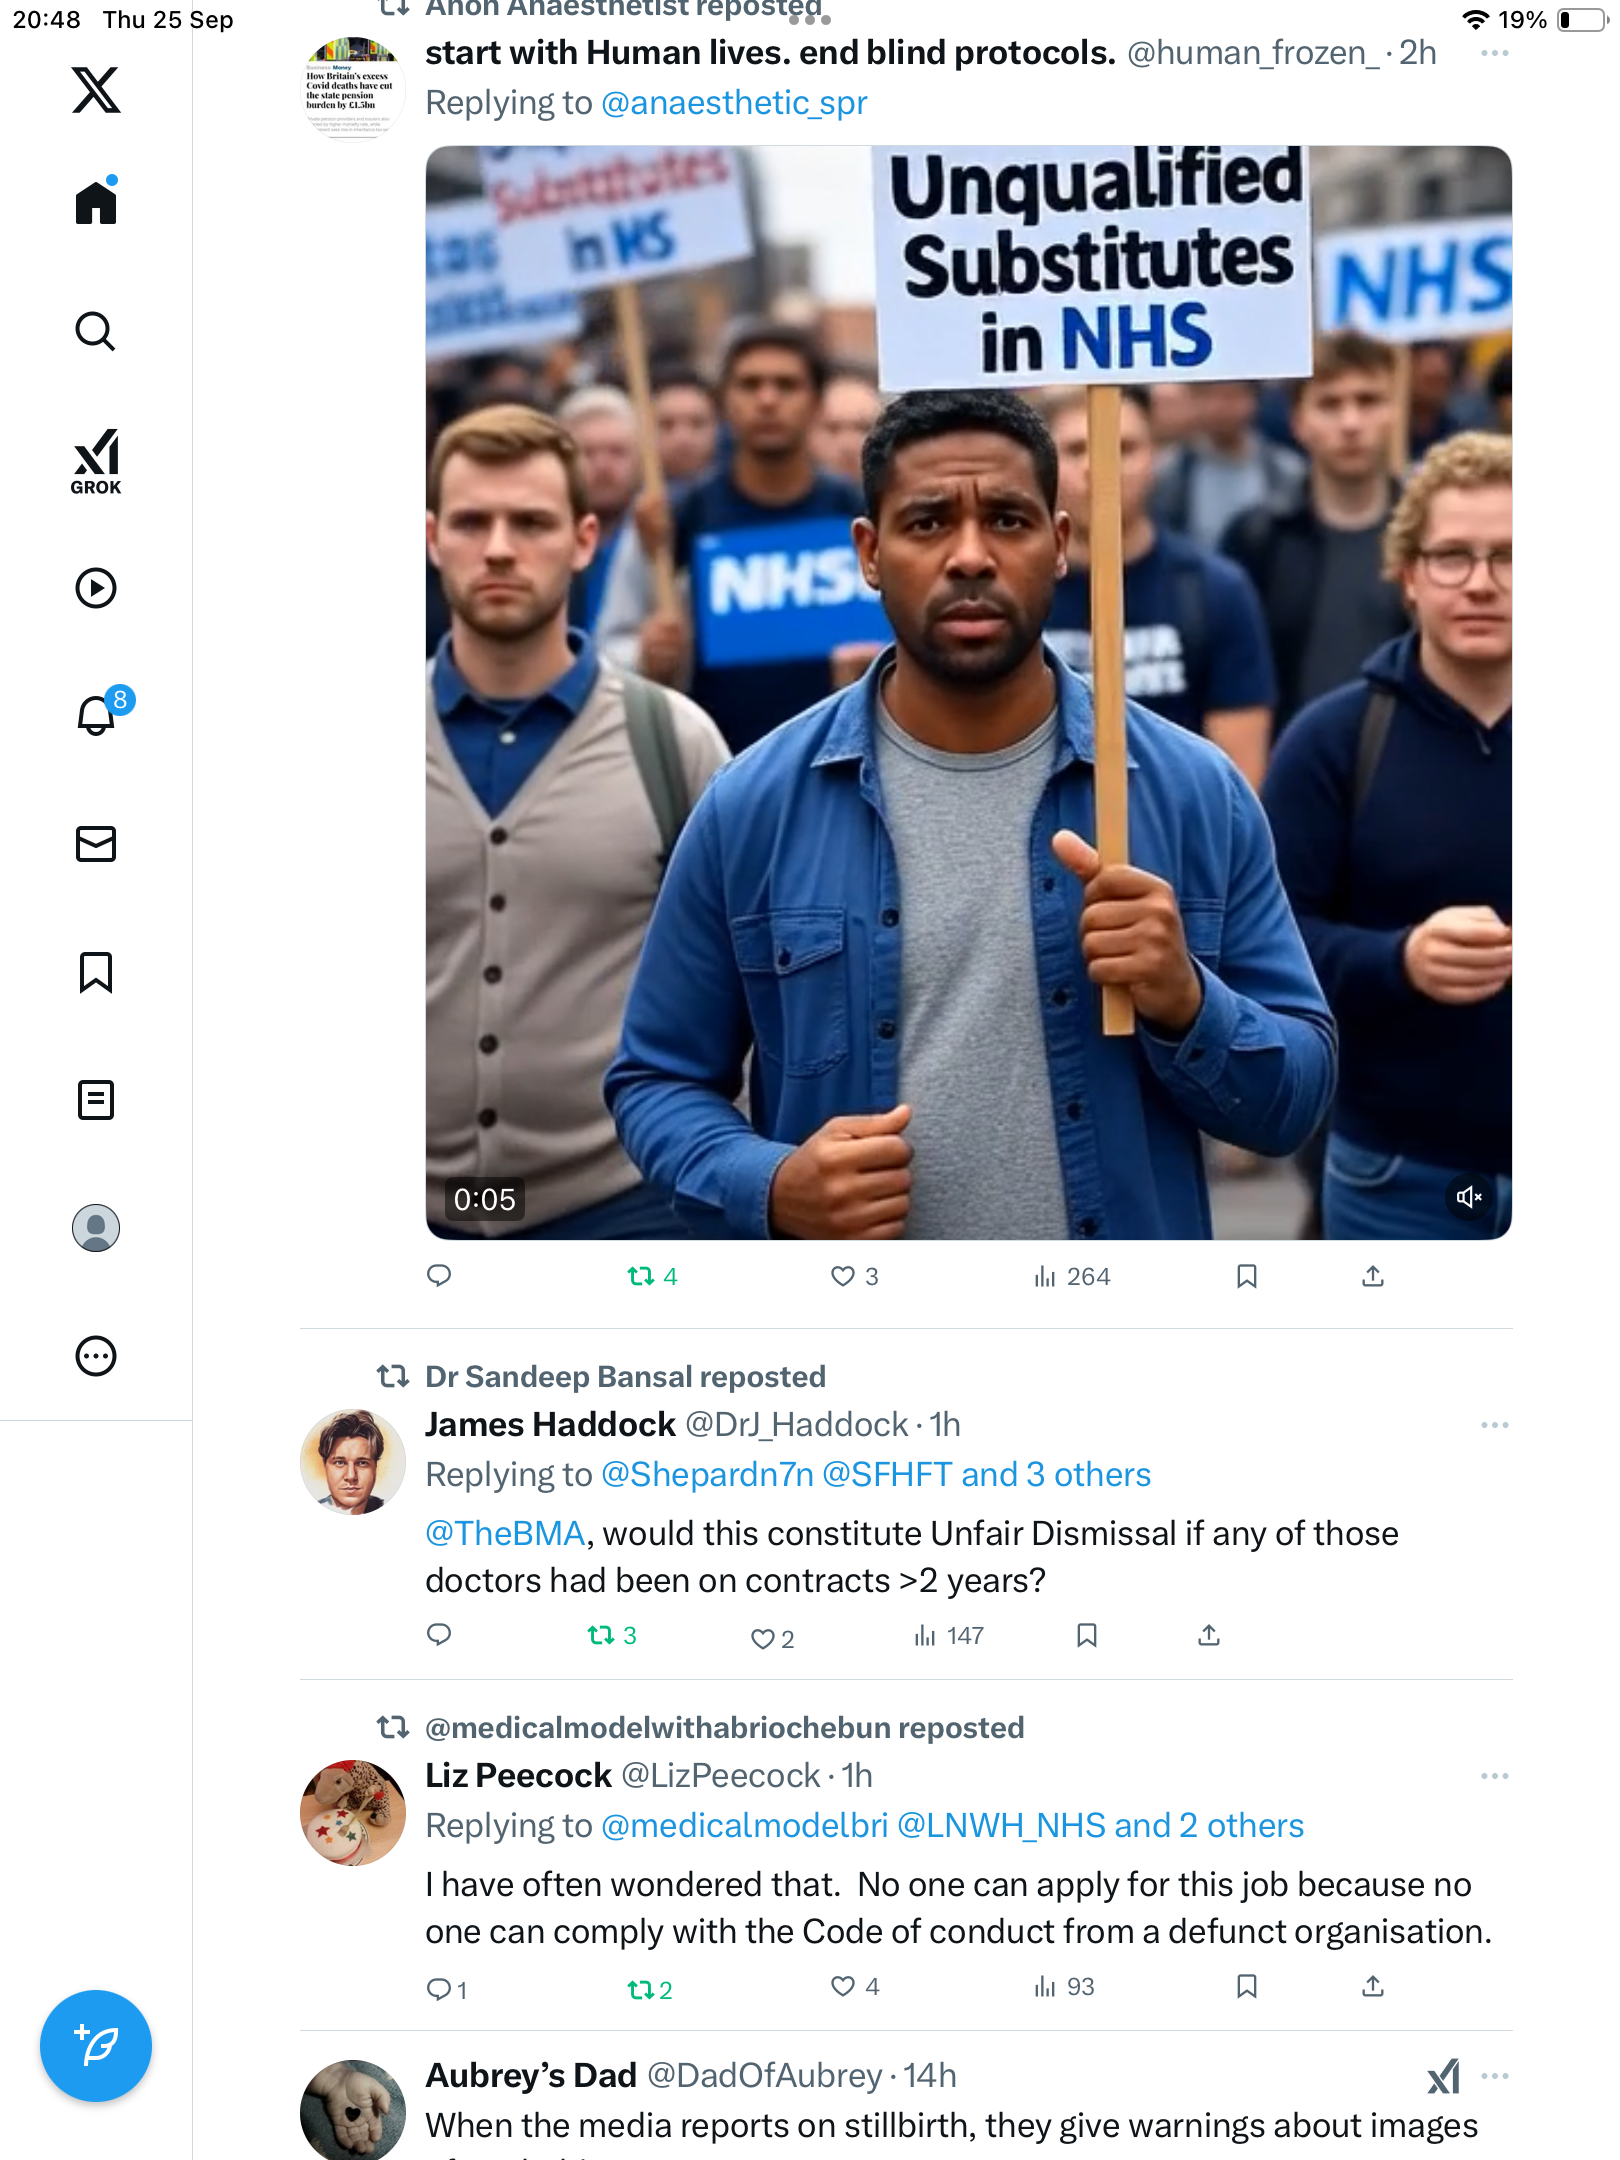Open more options for Liz Peecock's post

coord(1494,1776)
